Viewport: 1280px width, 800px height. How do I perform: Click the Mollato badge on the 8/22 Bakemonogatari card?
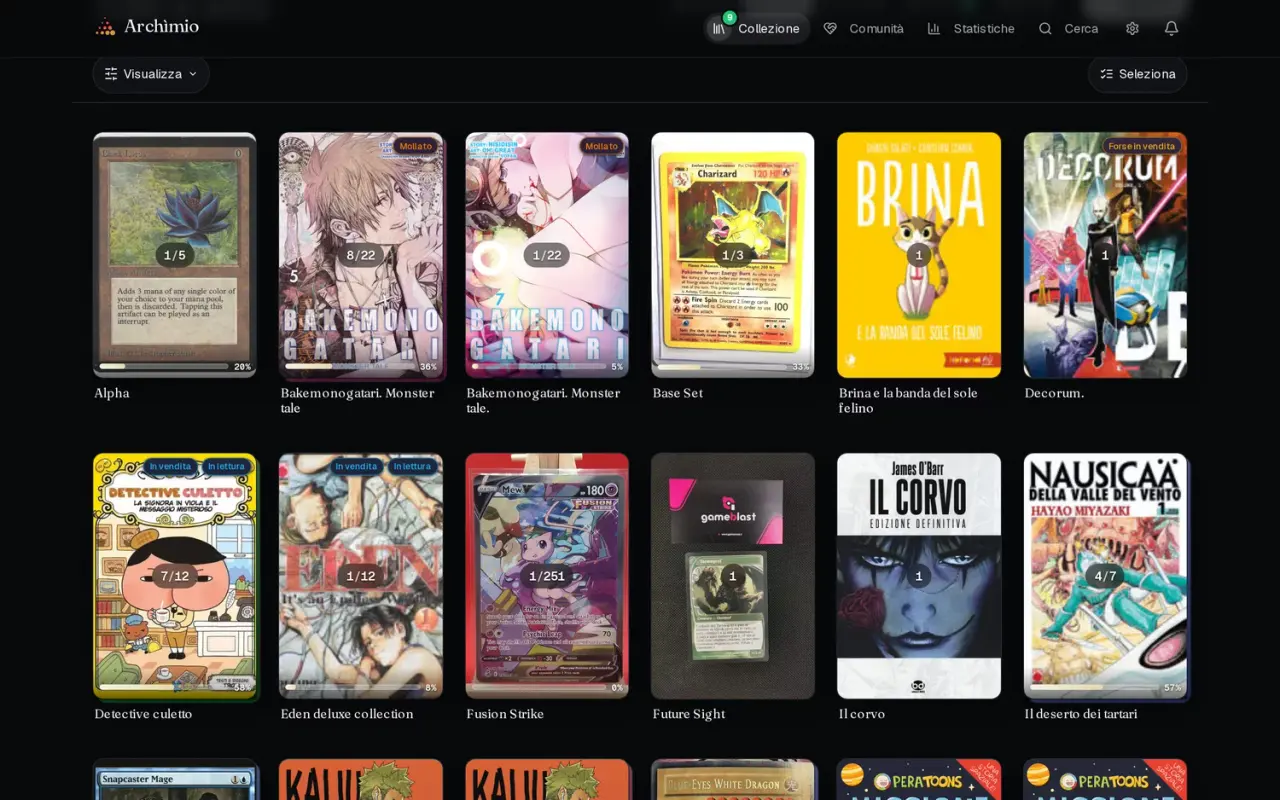(x=415, y=146)
